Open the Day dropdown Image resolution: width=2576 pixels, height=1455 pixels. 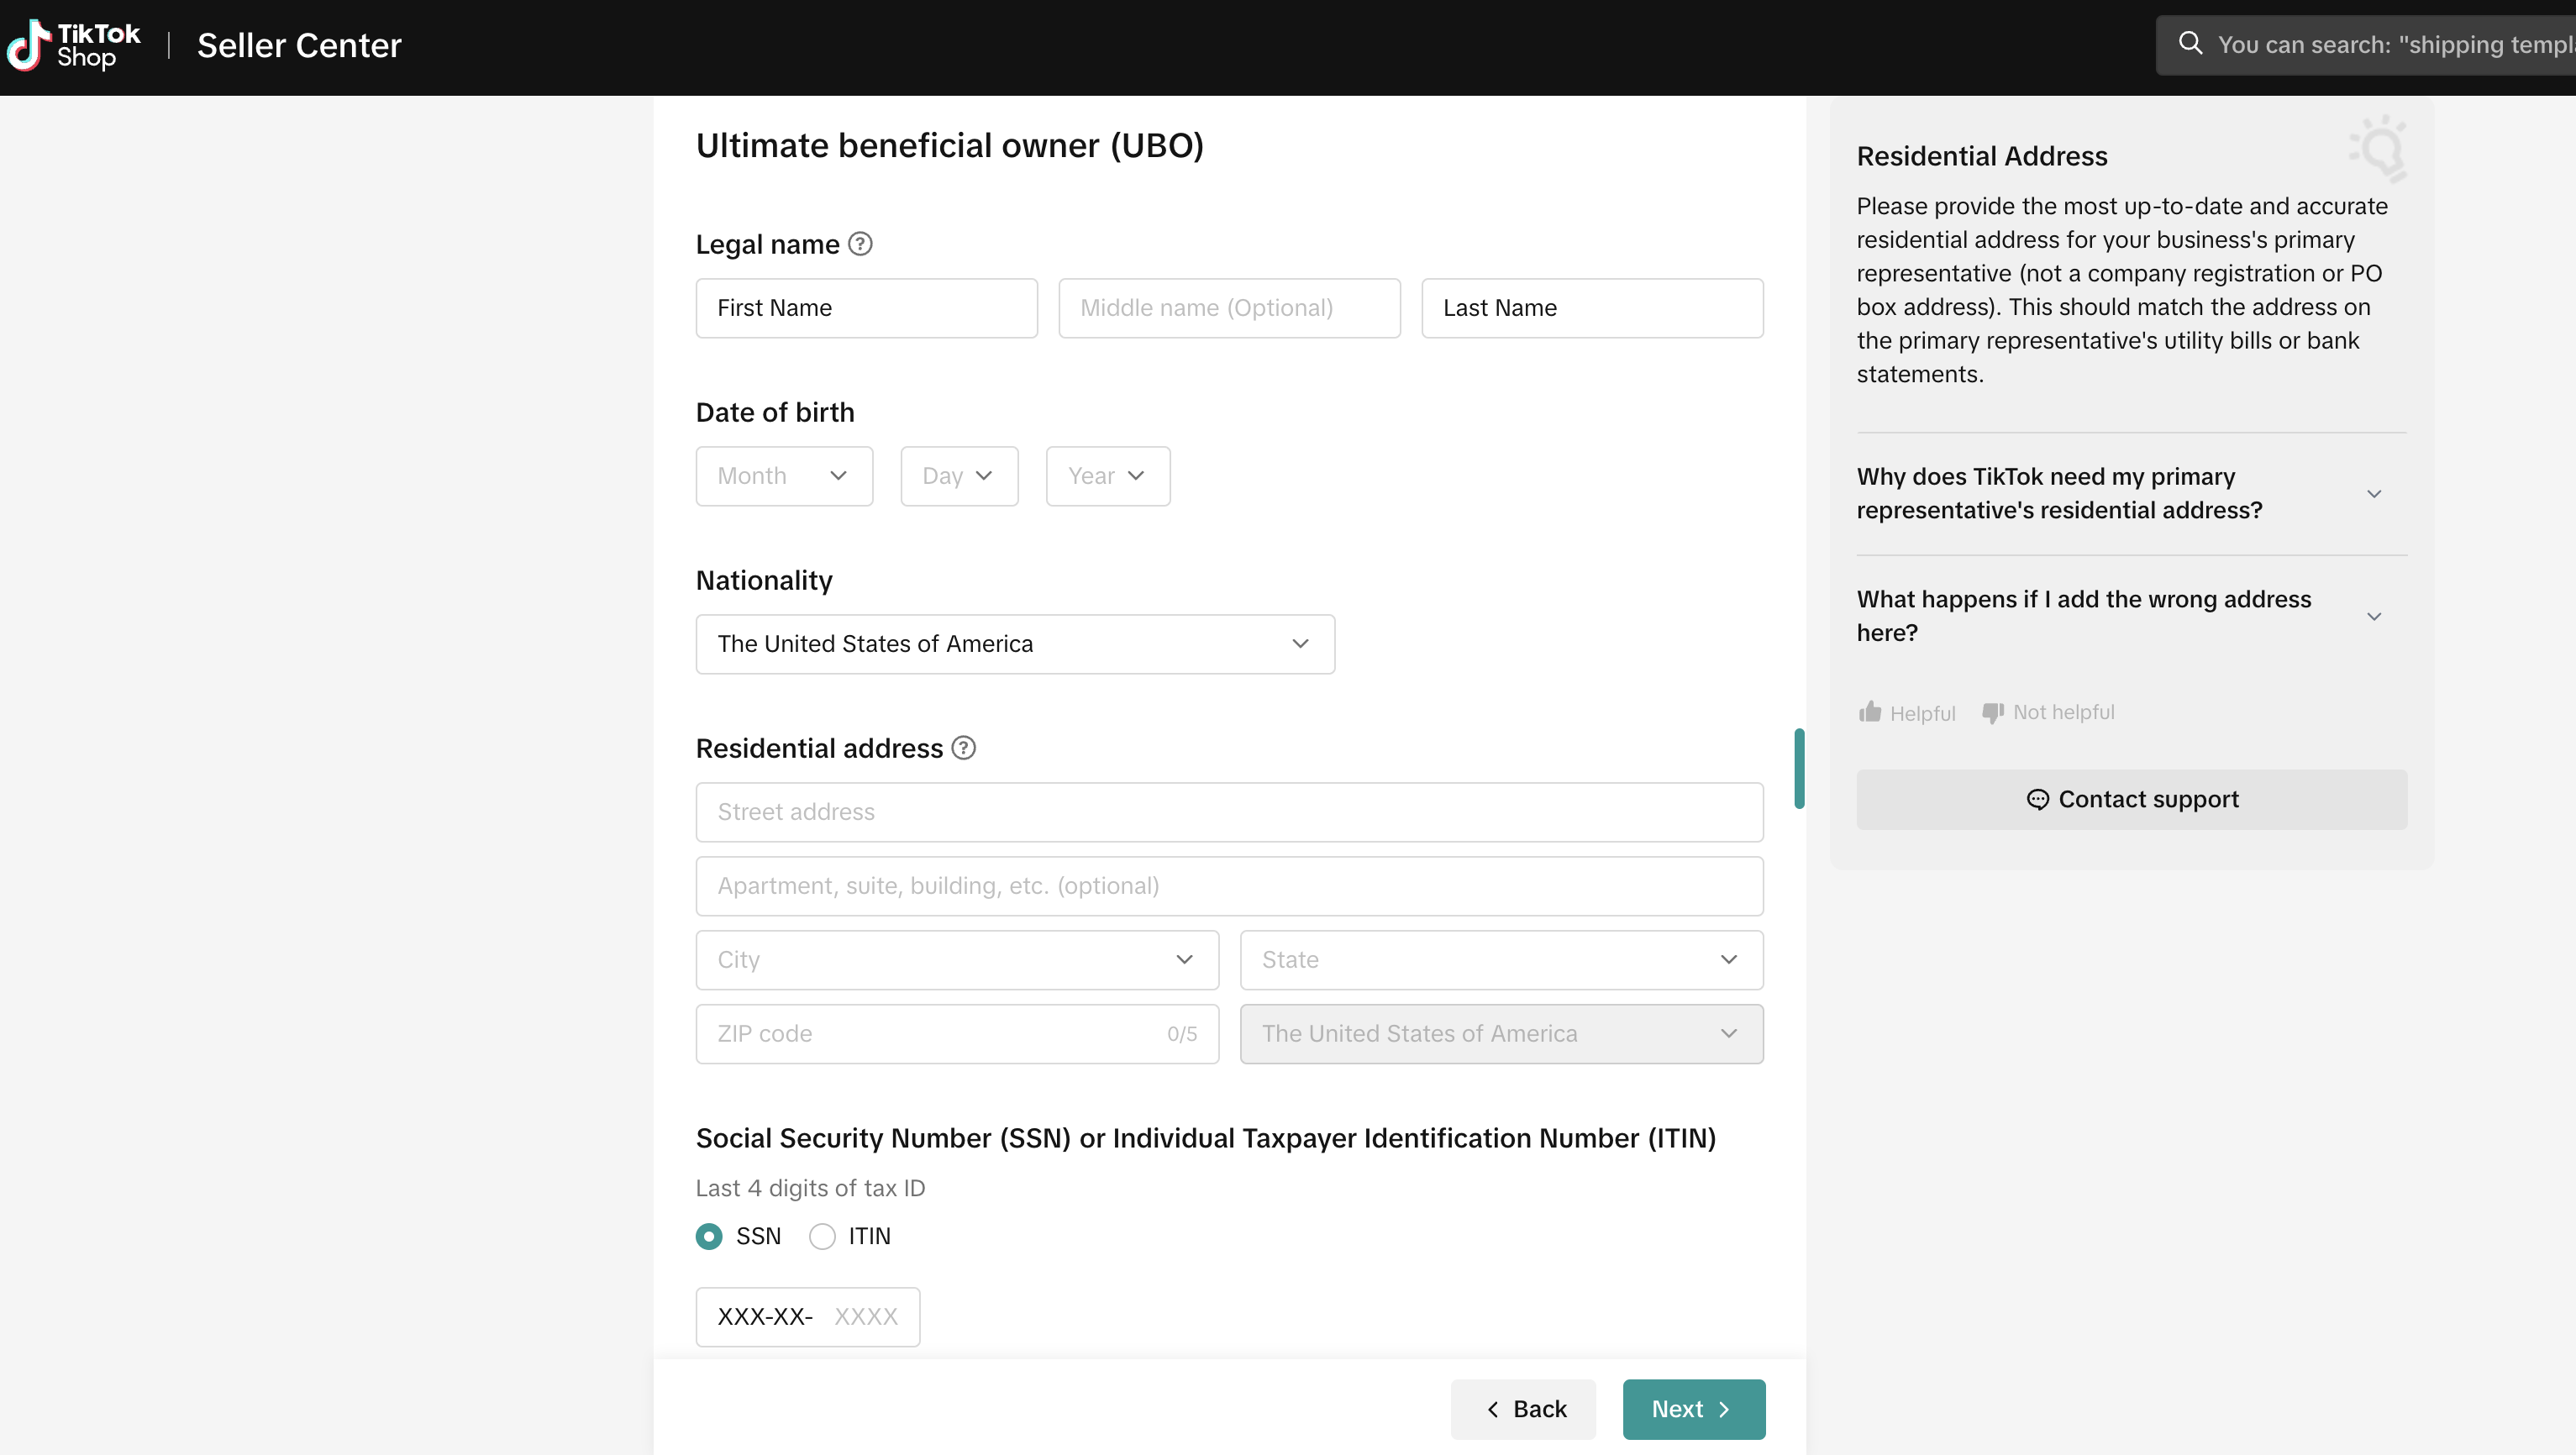(x=958, y=476)
